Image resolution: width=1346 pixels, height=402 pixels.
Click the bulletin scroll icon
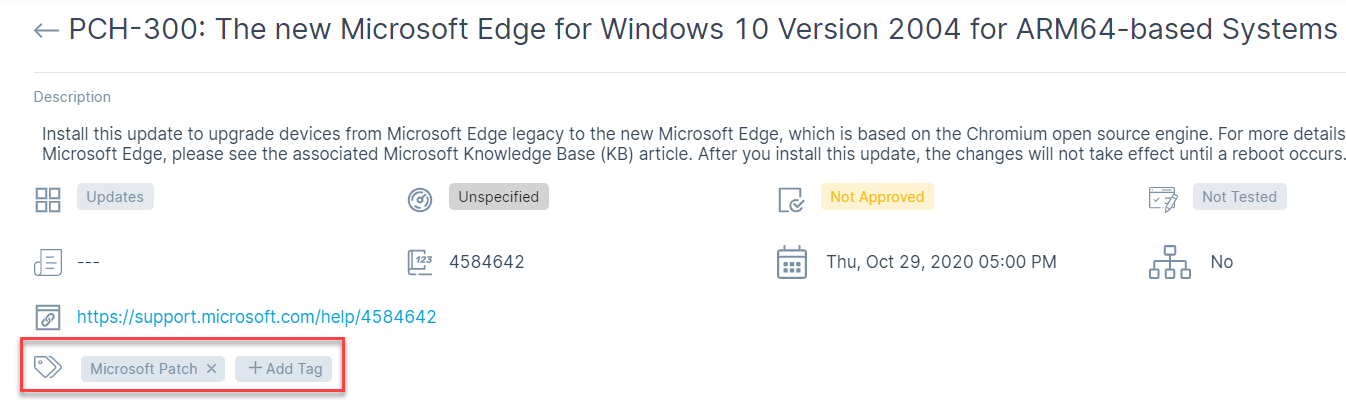click(x=48, y=263)
